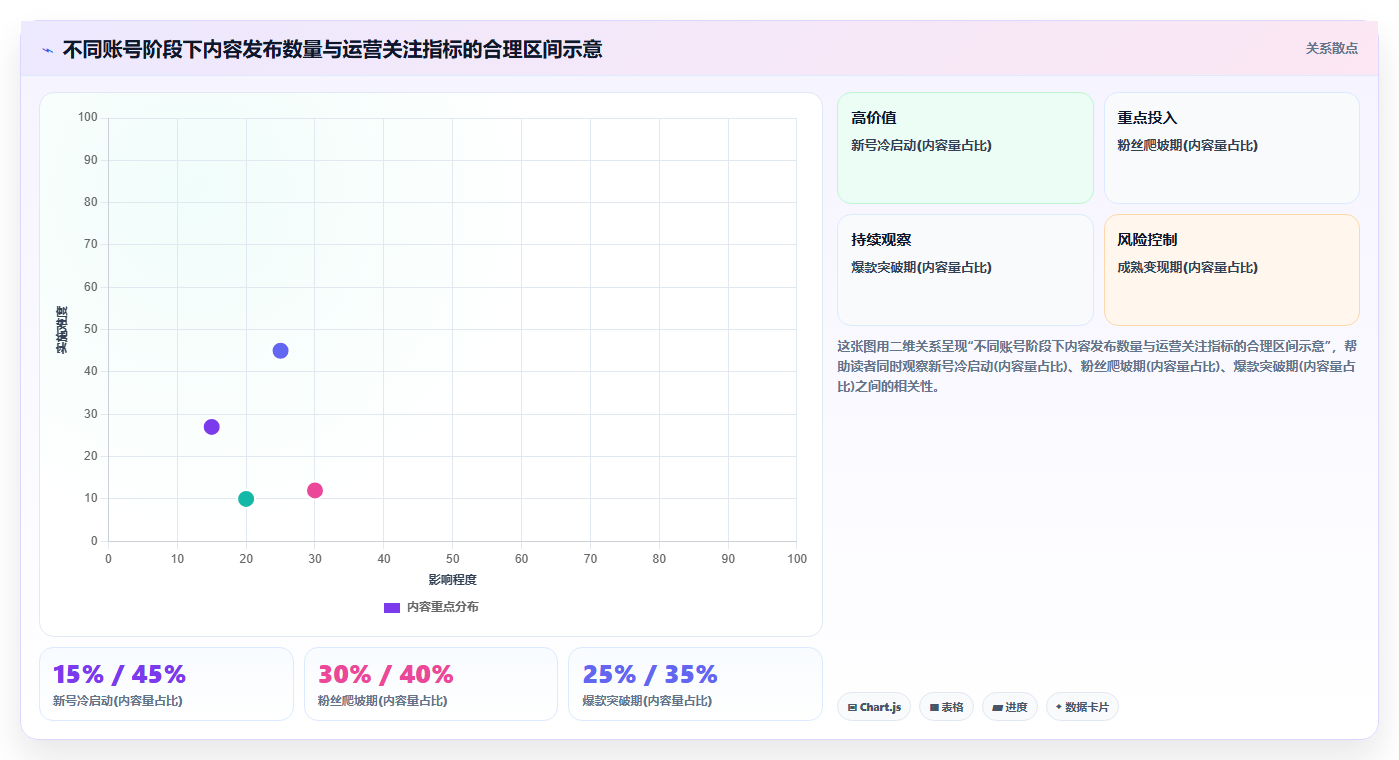This screenshot has width=1399, height=760.
Task: Click the 数据卡片 tag
Action: [1082, 707]
